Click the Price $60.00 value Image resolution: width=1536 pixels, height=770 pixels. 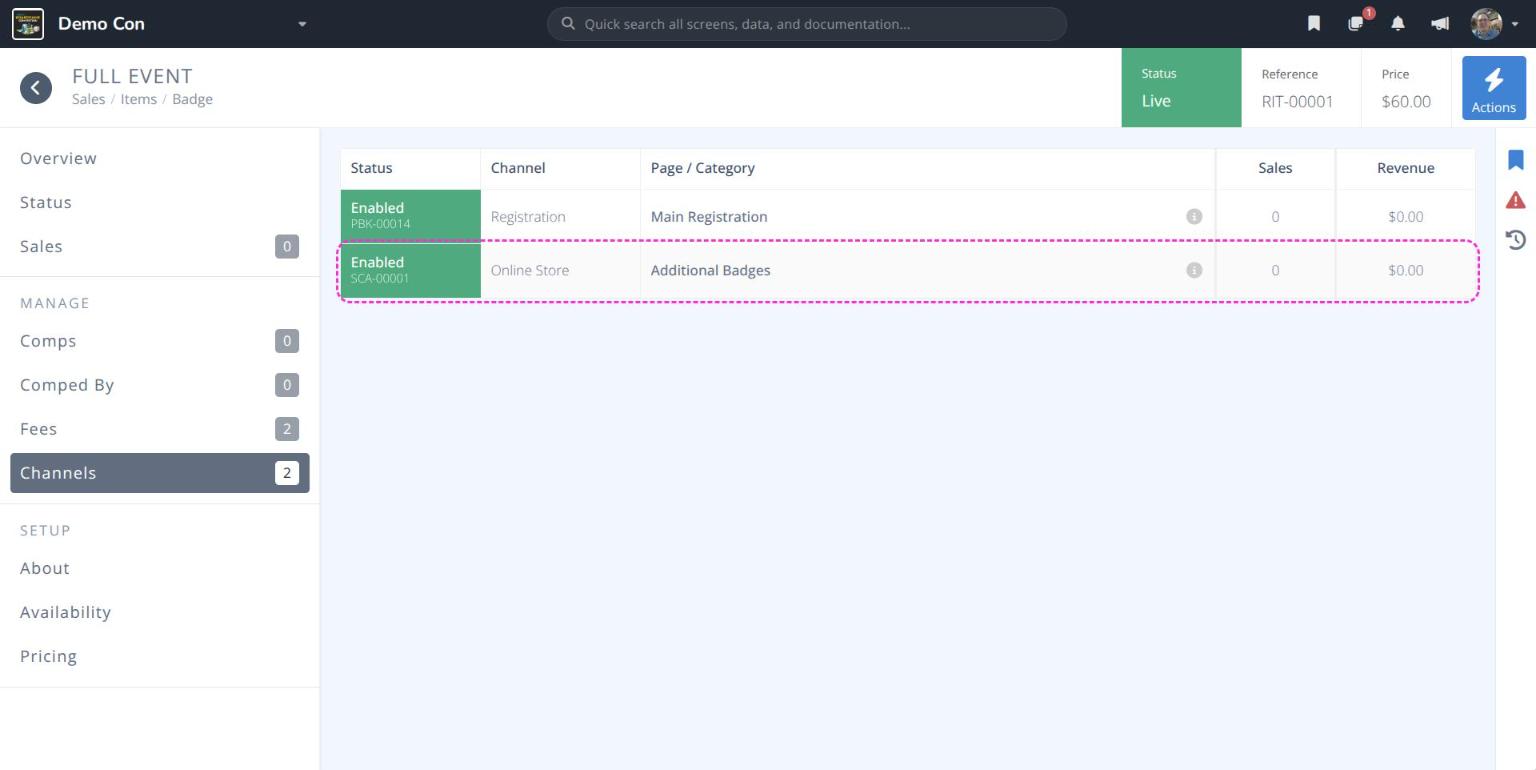pyautogui.click(x=1406, y=101)
